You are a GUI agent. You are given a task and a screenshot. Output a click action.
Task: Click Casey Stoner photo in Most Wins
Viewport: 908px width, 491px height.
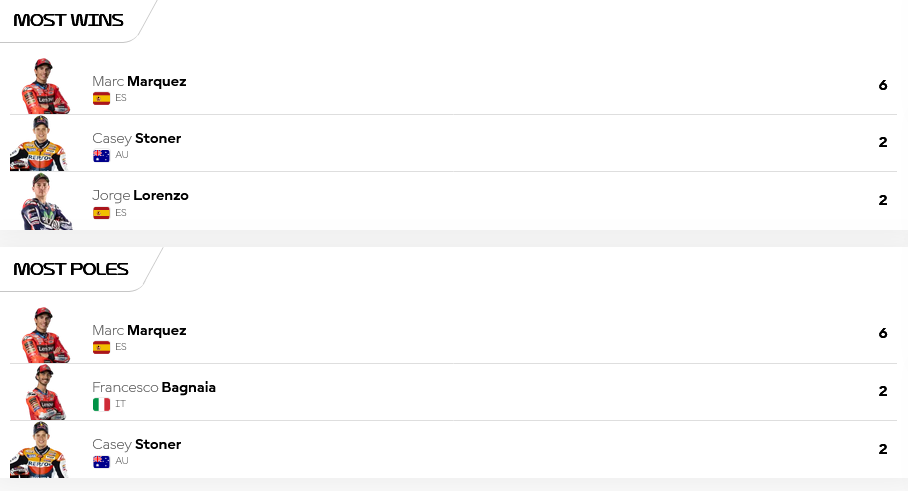coord(39,143)
